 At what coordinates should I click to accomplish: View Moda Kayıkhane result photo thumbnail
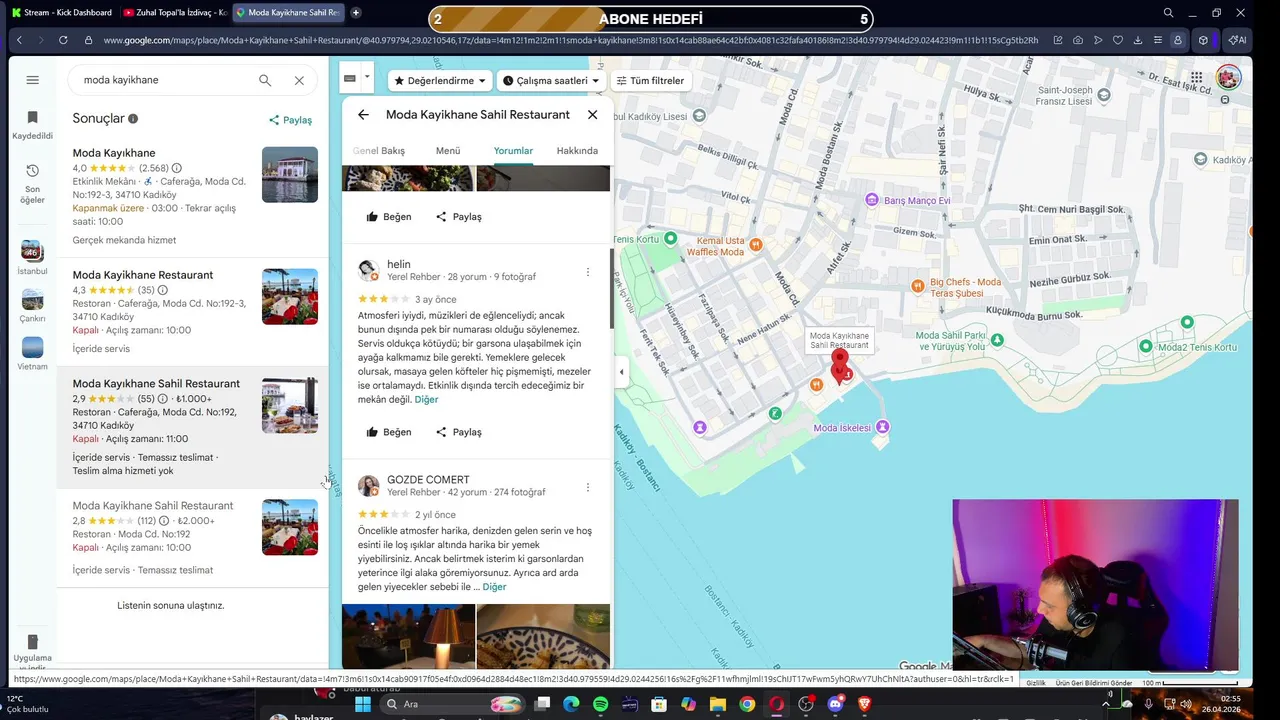coord(290,175)
